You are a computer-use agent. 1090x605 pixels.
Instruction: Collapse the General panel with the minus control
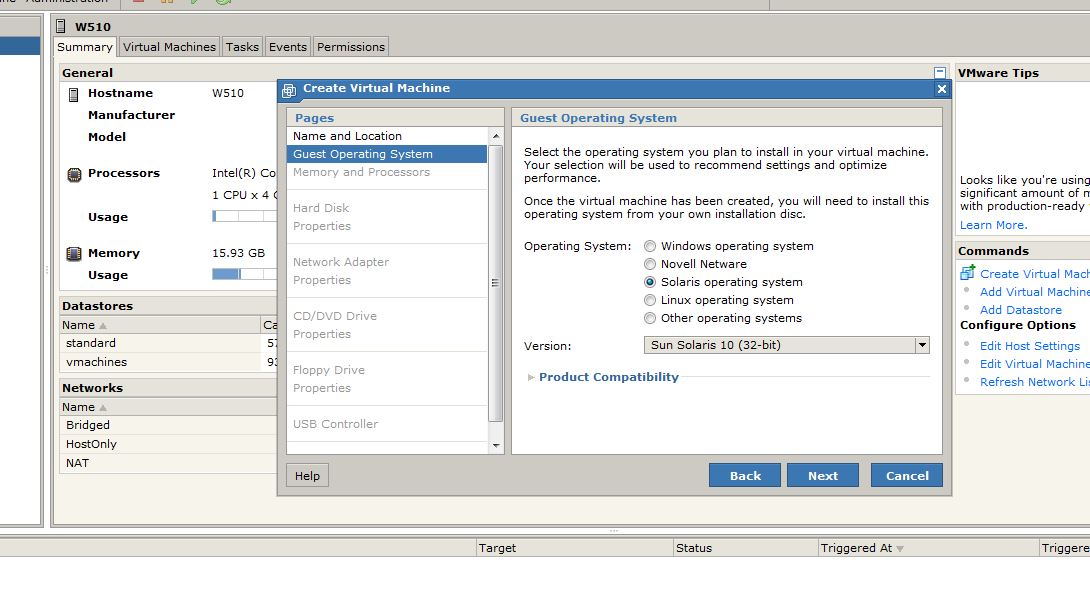tap(938, 72)
